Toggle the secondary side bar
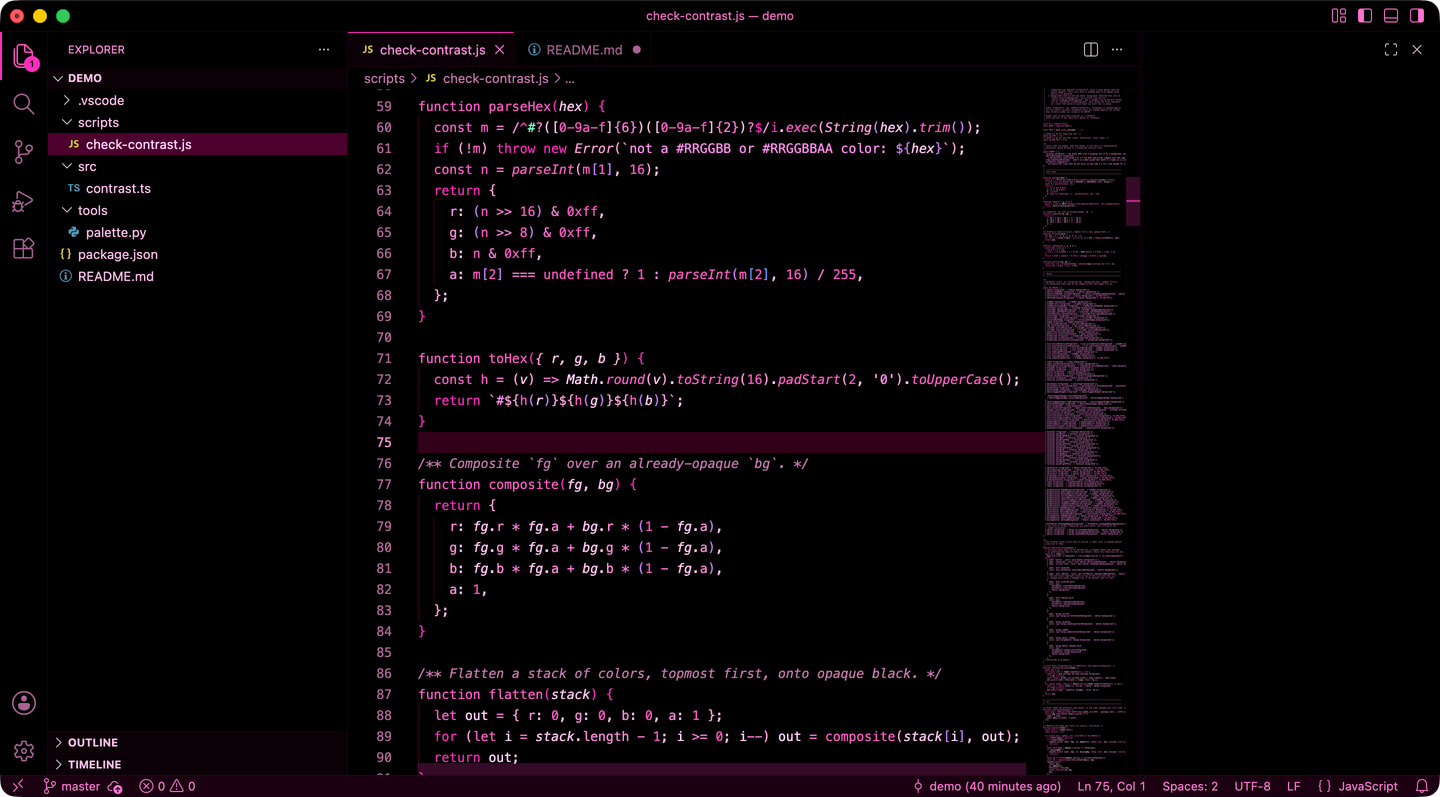The height and width of the screenshot is (797, 1440). coord(1417,16)
